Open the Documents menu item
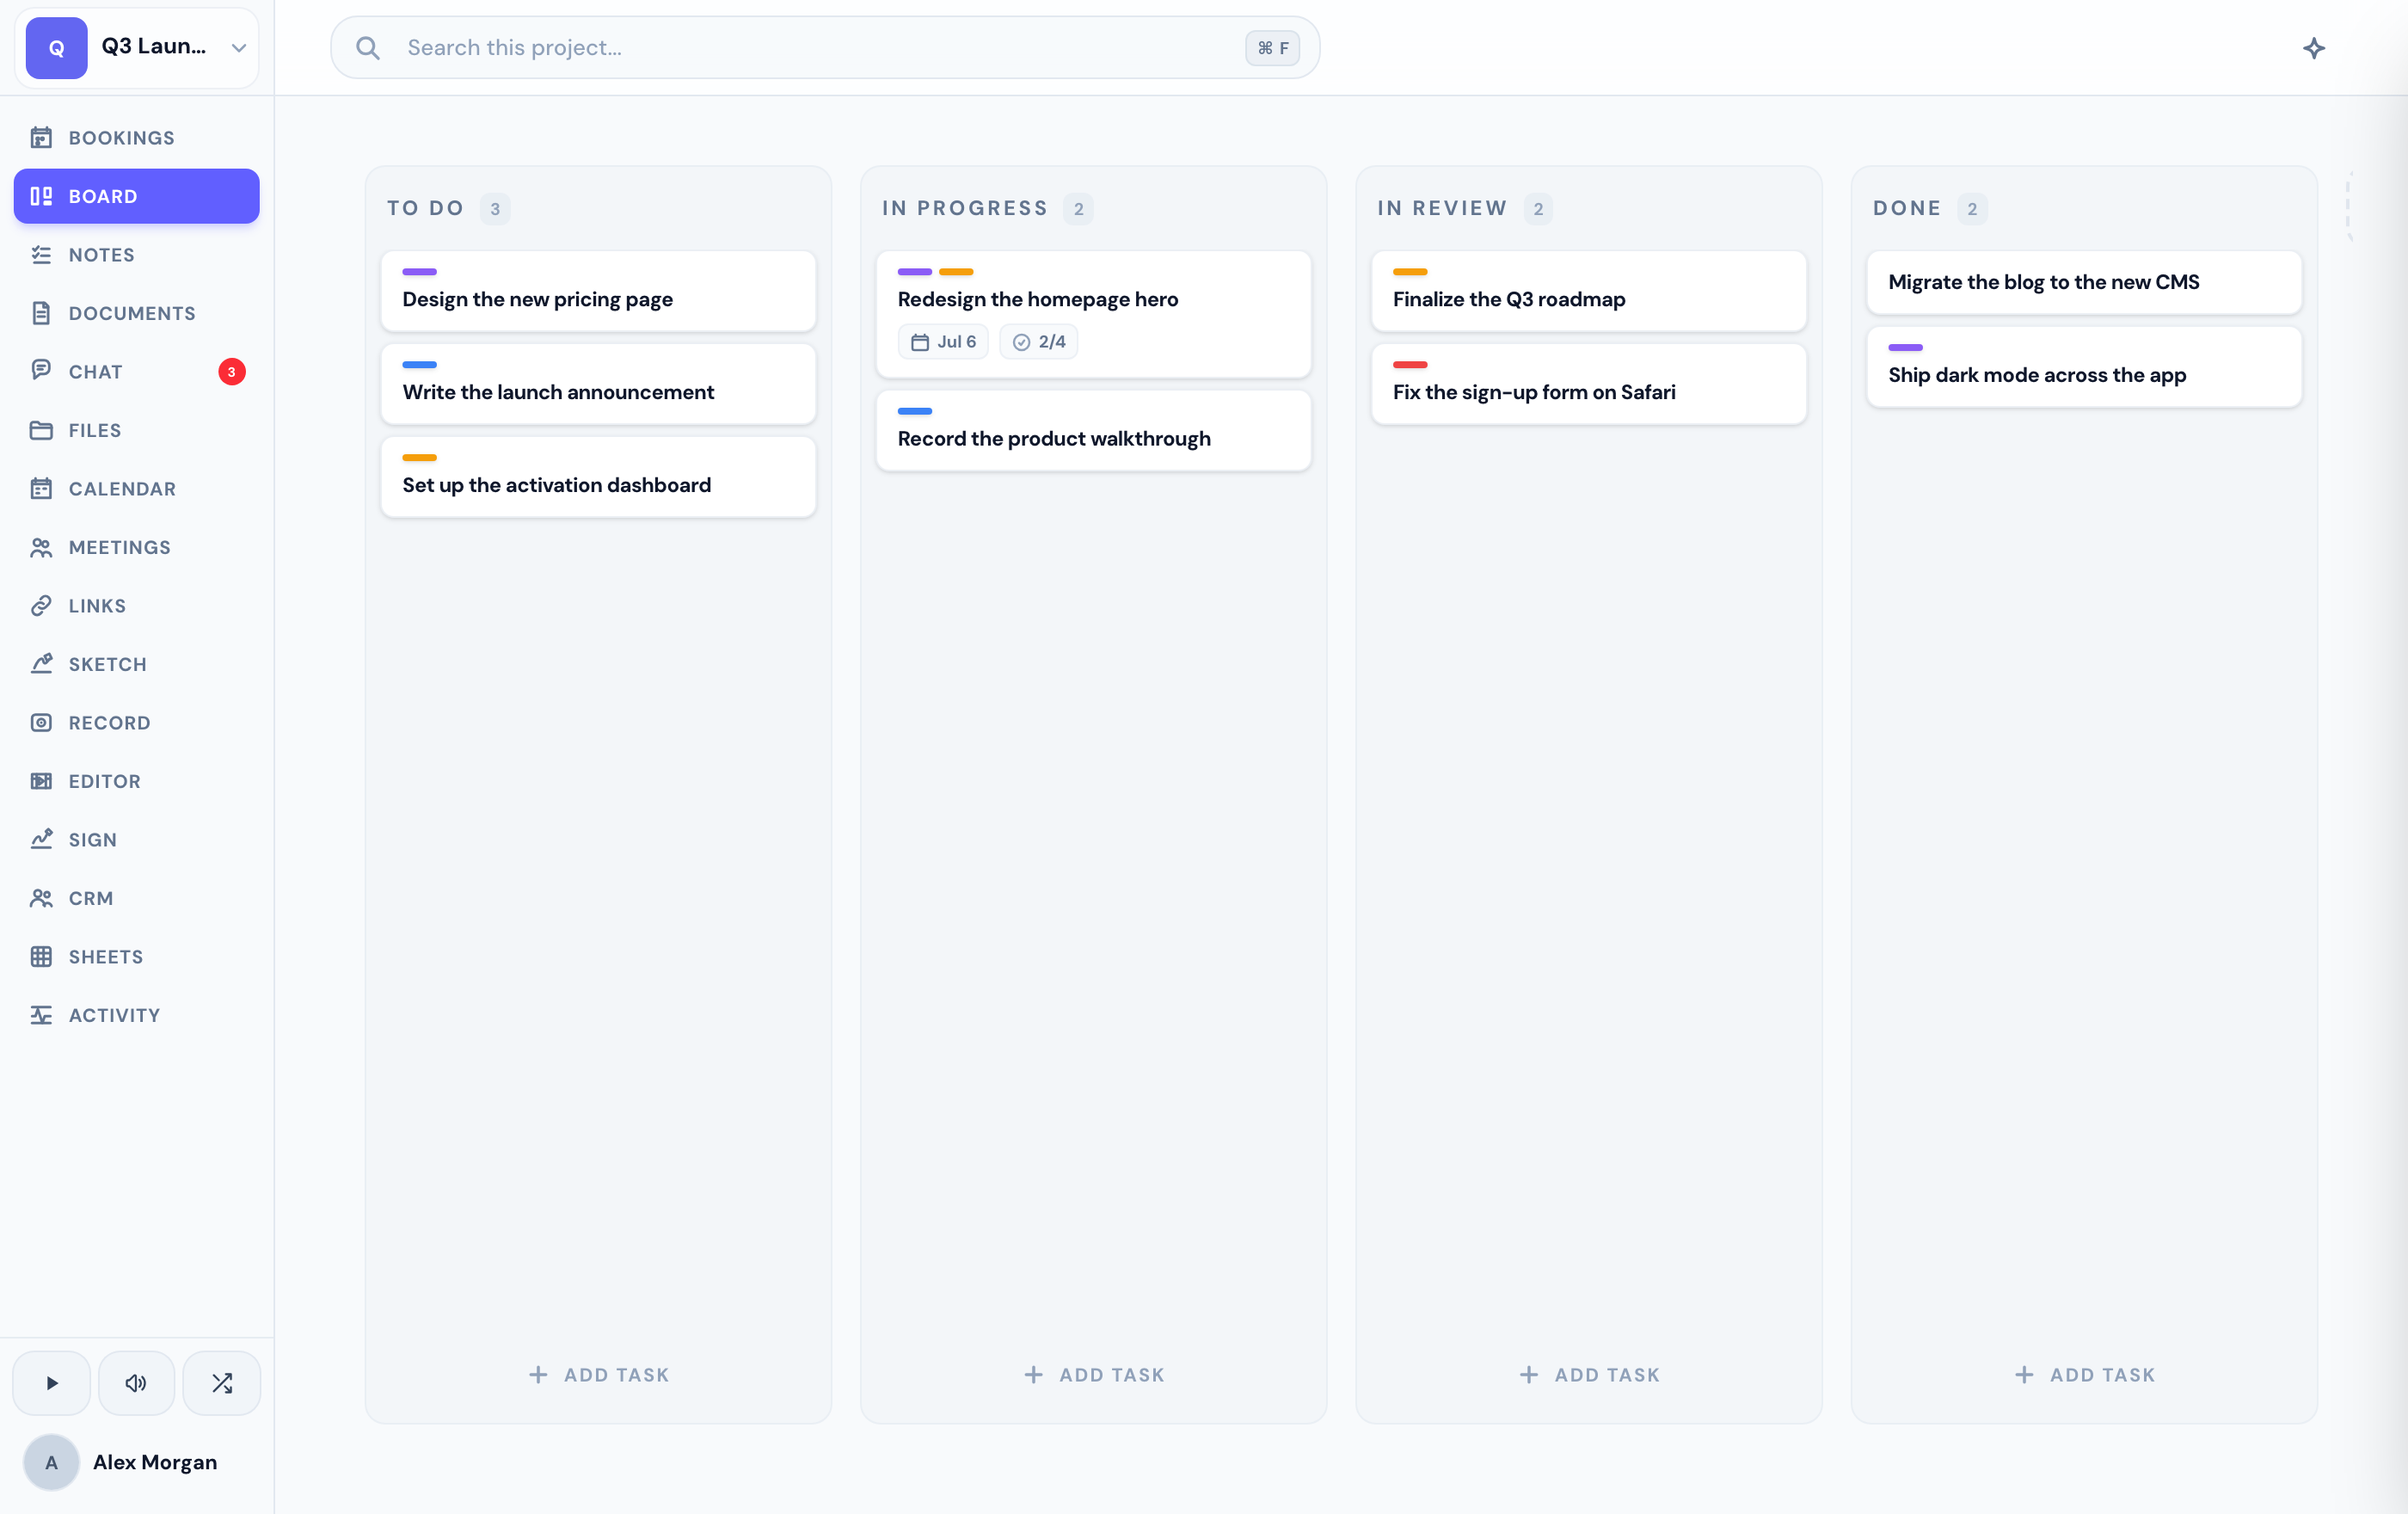 click(x=137, y=313)
